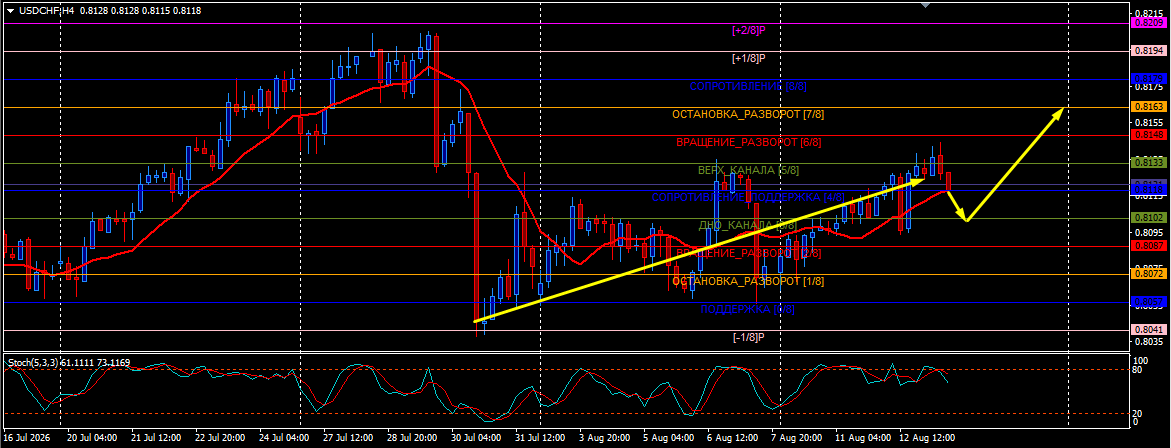Open the chart menu arrow beside USDCHF,H4

point(9,11)
